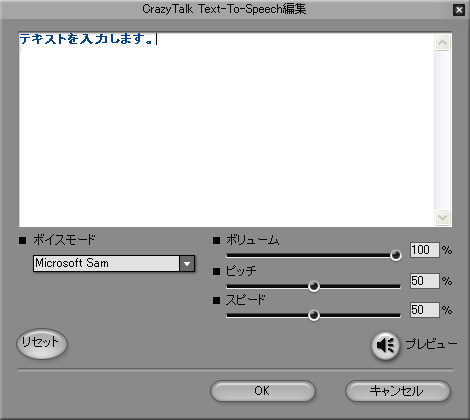Image resolution: width=470 pixels, height=420 pixels.
Task: Click inside the text-to-speech input area
Action: (x=227, y=130)
